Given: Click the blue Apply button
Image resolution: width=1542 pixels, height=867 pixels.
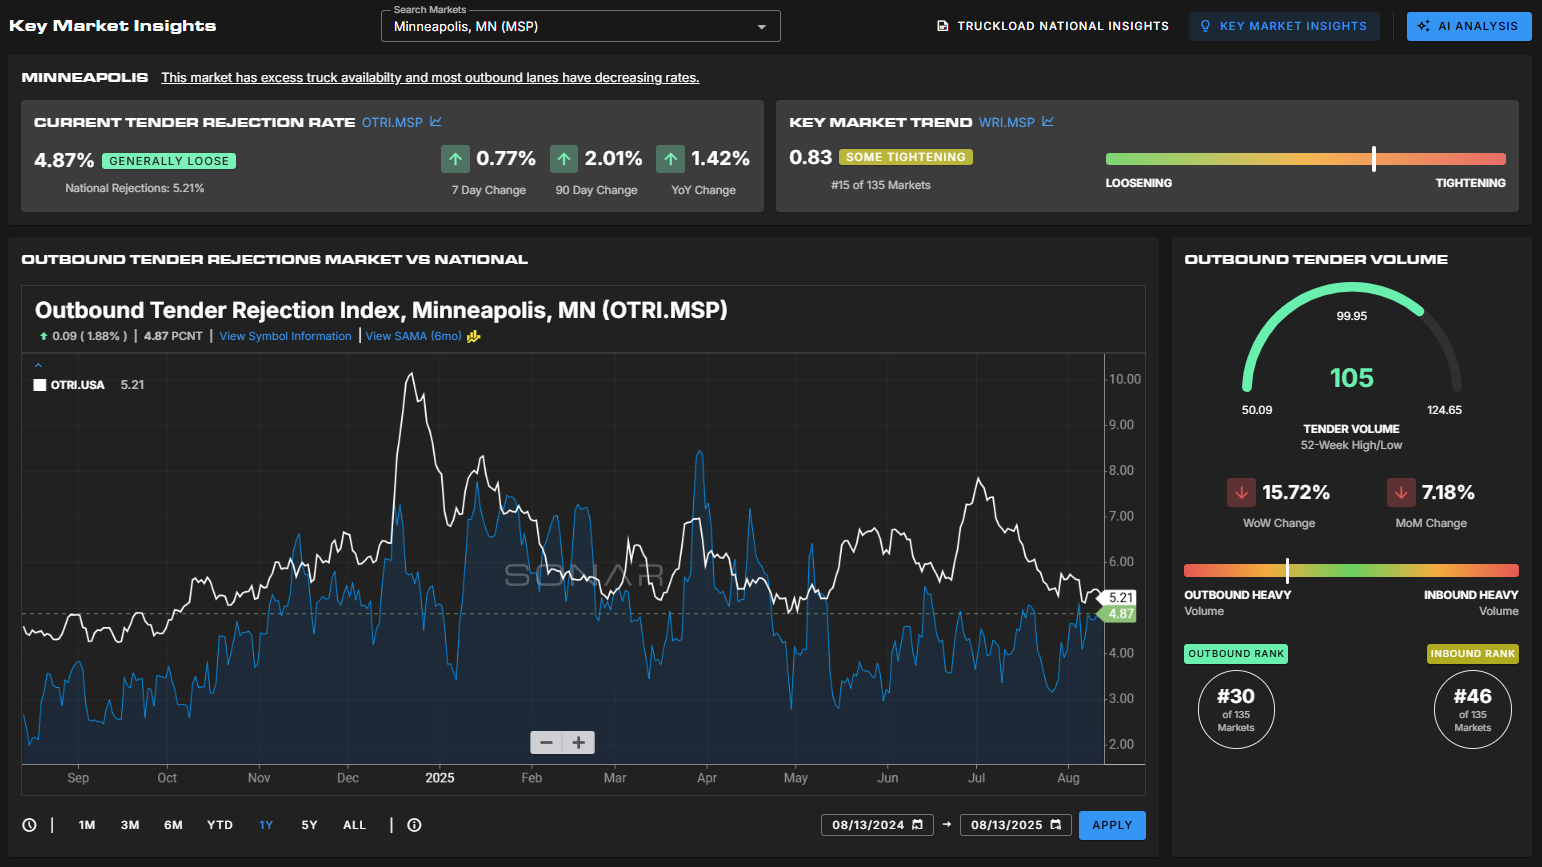Looking at the screenshot, I should [1112, 825].
